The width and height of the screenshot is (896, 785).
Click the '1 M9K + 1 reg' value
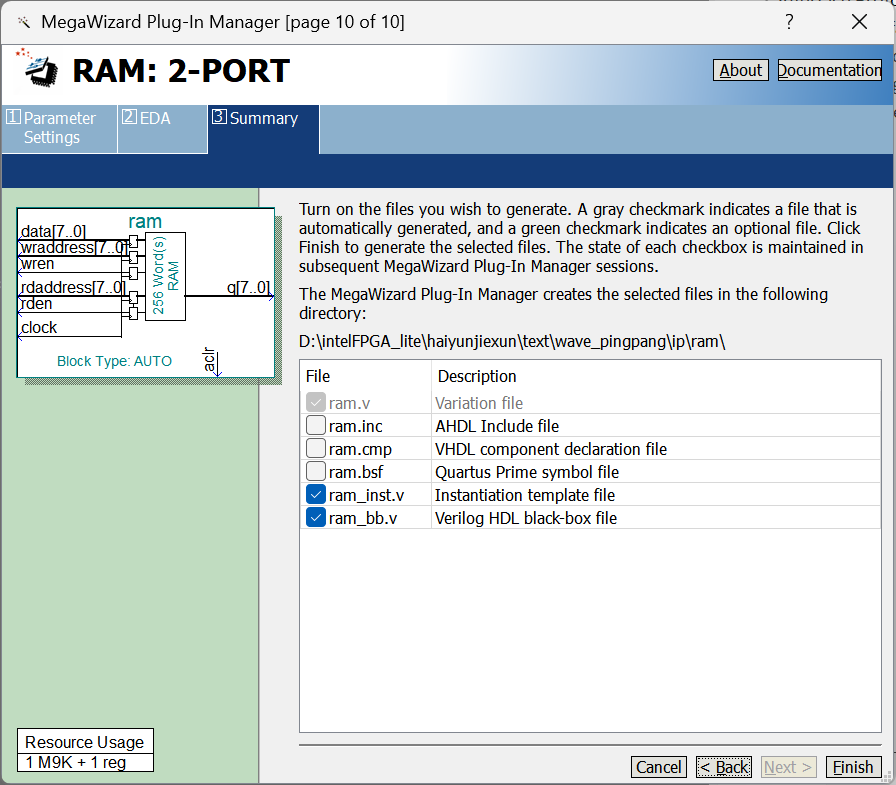pyautogui.click(x=75, y=763)
